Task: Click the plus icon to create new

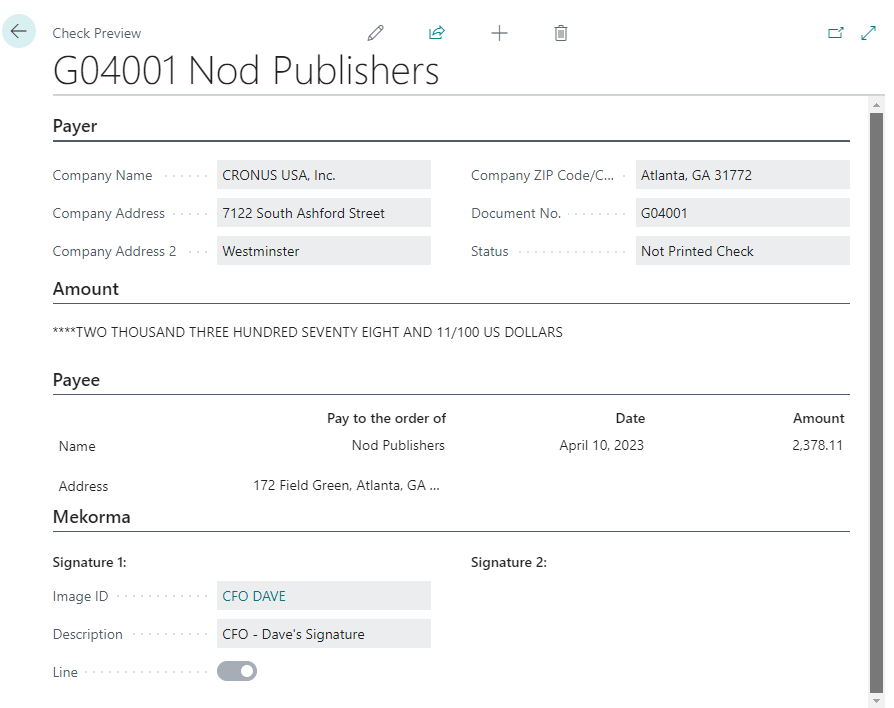Action: (x=499, y=33)
